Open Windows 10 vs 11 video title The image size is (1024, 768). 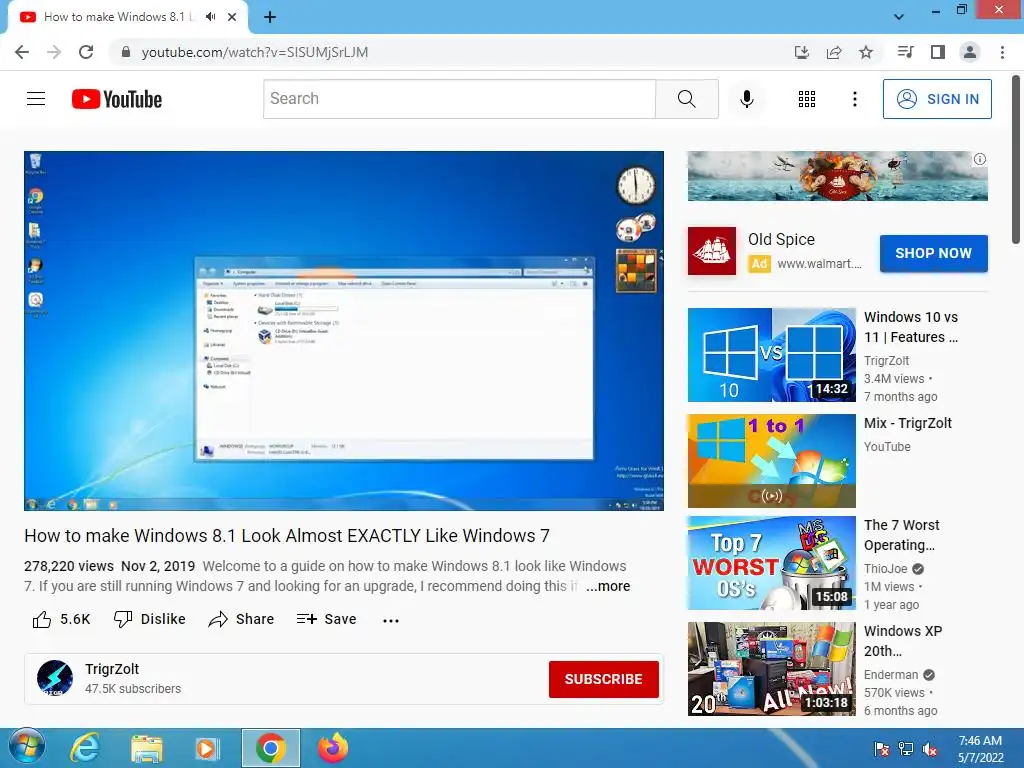911,327
